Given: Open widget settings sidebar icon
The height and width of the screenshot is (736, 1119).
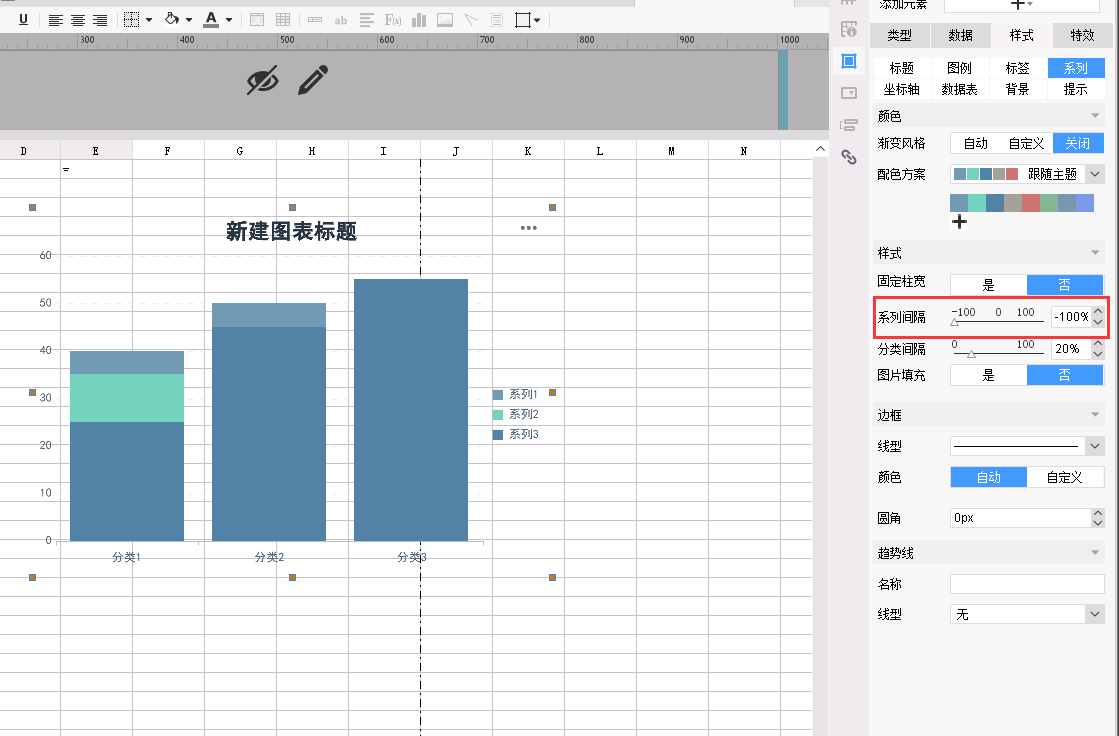Looking at the screenshot, I should (849, 93).
